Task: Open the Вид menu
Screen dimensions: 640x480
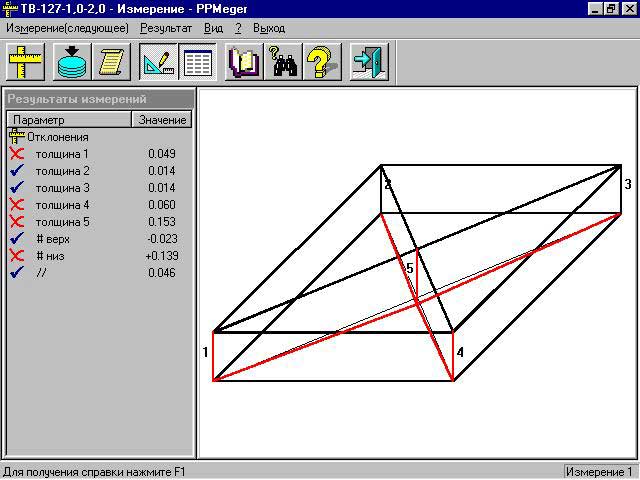Action: [213, 28]
